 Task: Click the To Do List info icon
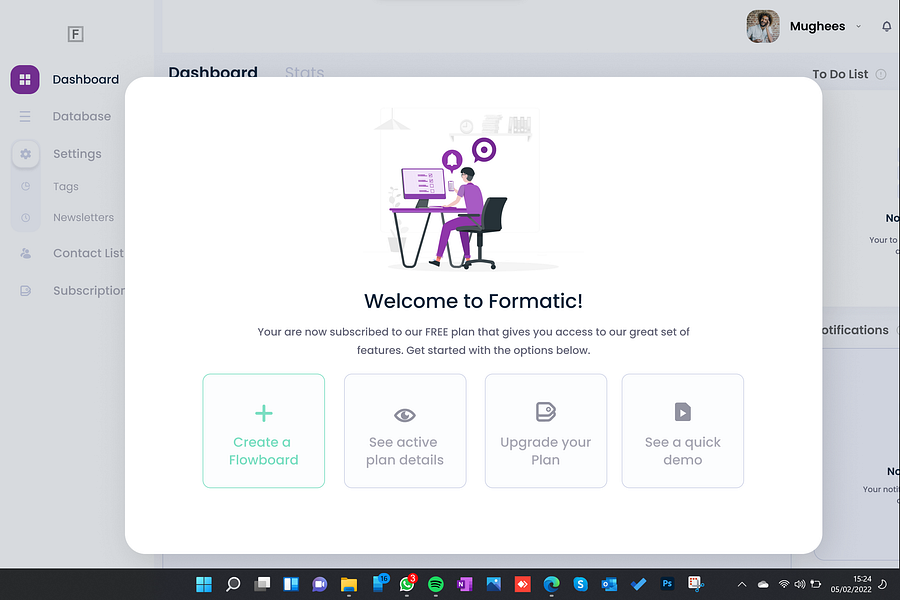click(881, 74)
